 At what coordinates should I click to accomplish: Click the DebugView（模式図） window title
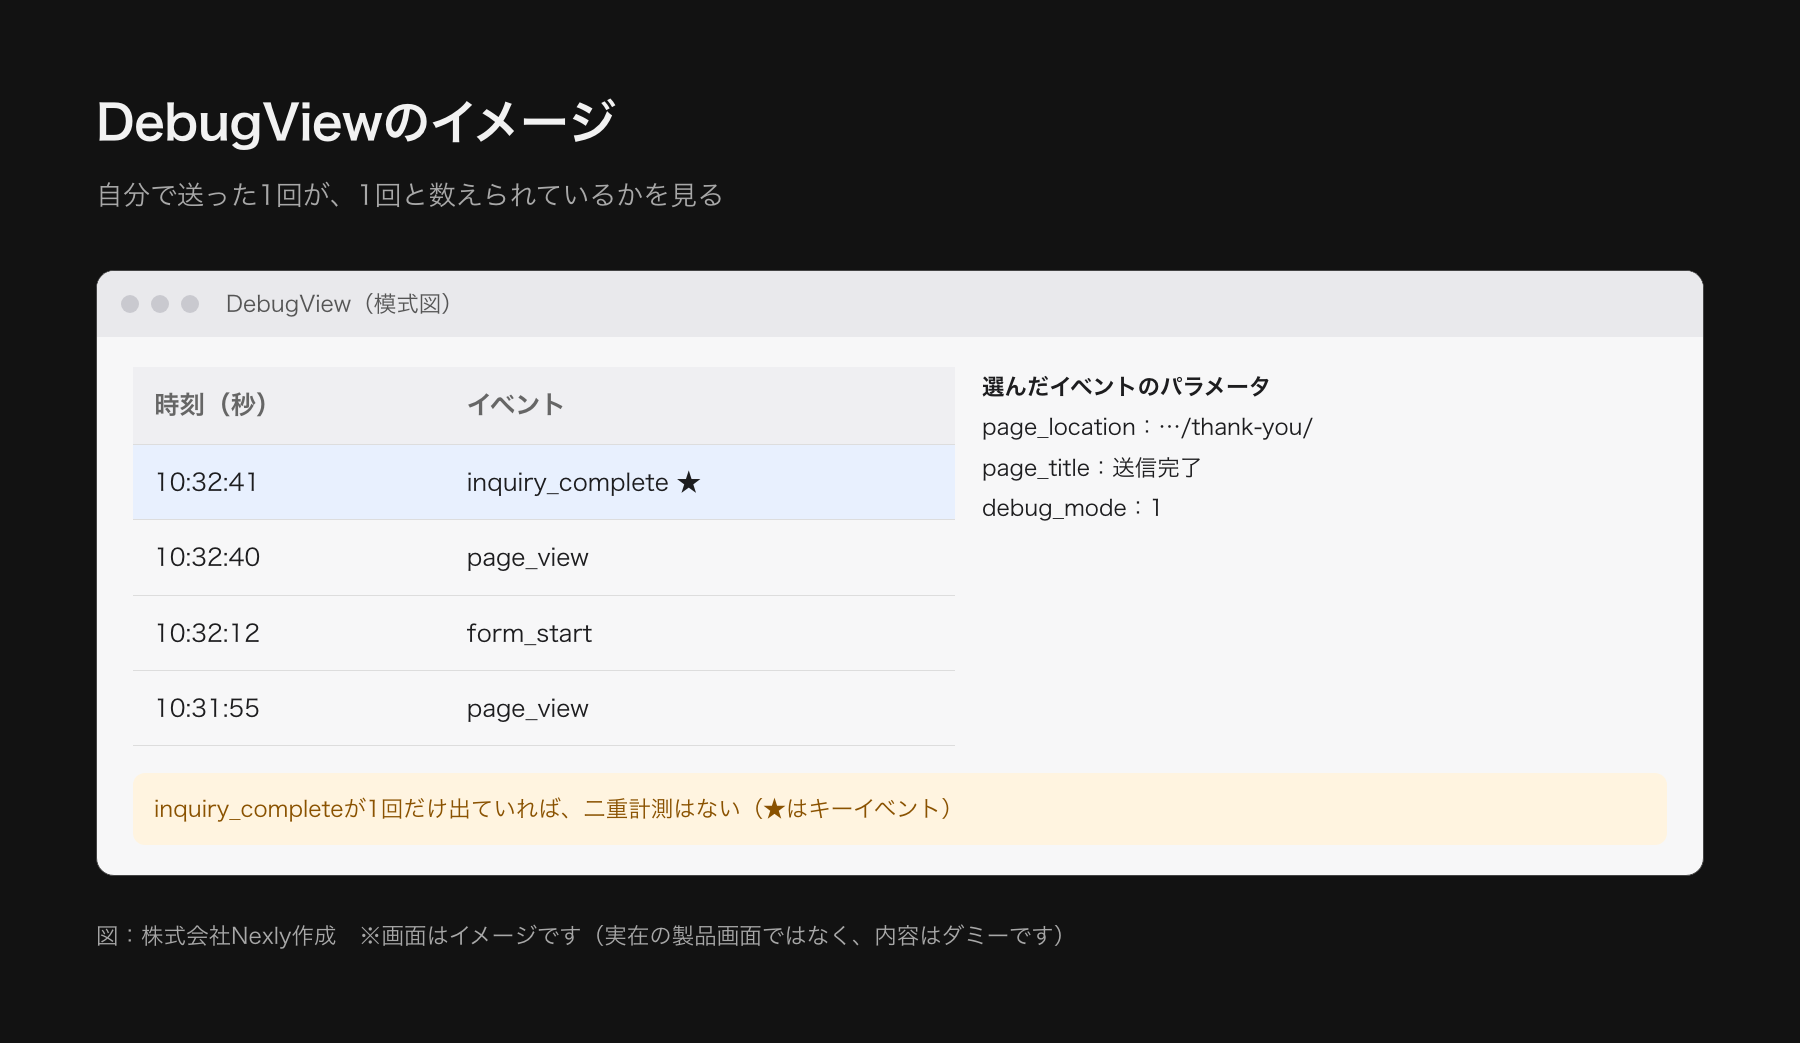point(338,304)
